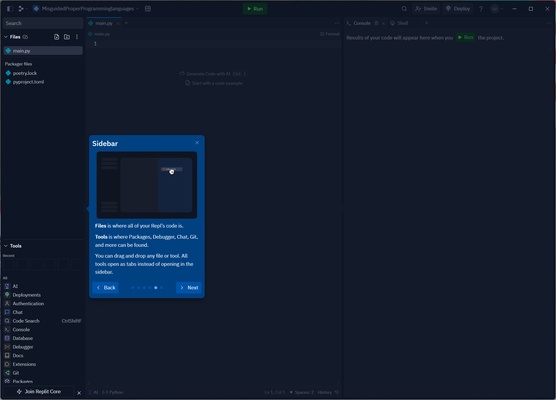Dismiss the Join Replit Core banner
The image size is (556, 400).
point(79,393)
